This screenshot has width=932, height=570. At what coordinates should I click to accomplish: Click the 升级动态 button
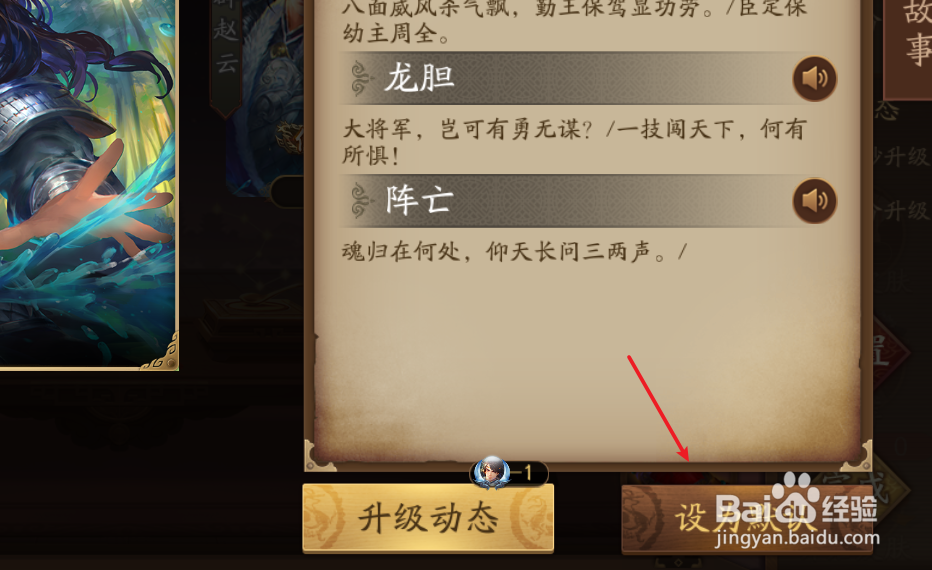(x=428, y=518)
